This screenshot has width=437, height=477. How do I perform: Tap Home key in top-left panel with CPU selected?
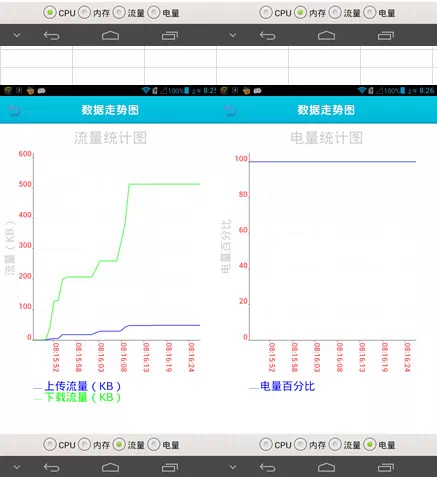[x=110, y=35]
